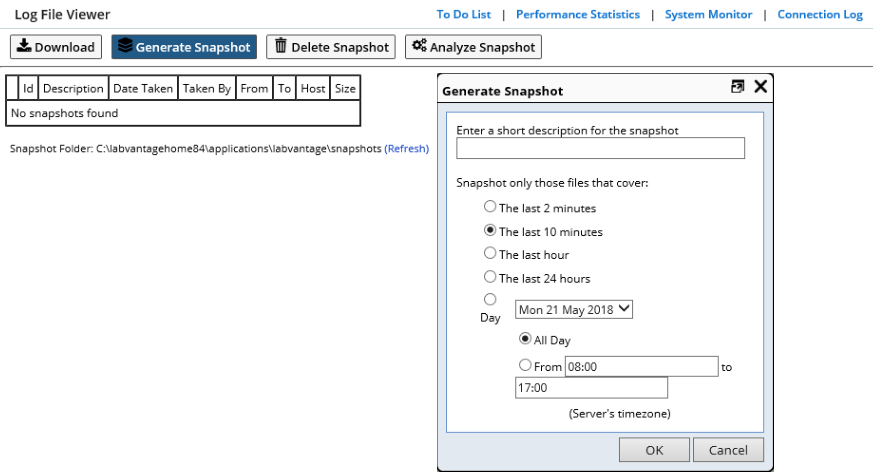
Task: Choose 'The last hour' radio button
Action: coord(490,253)
